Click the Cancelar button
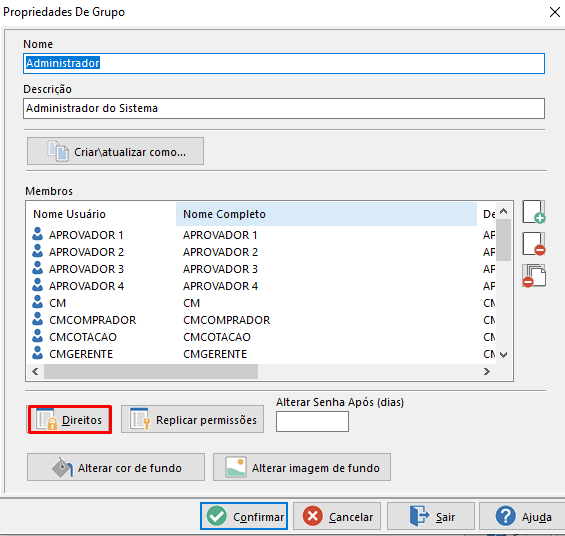The height and width of the screenshot is (536, 565). 337,516
